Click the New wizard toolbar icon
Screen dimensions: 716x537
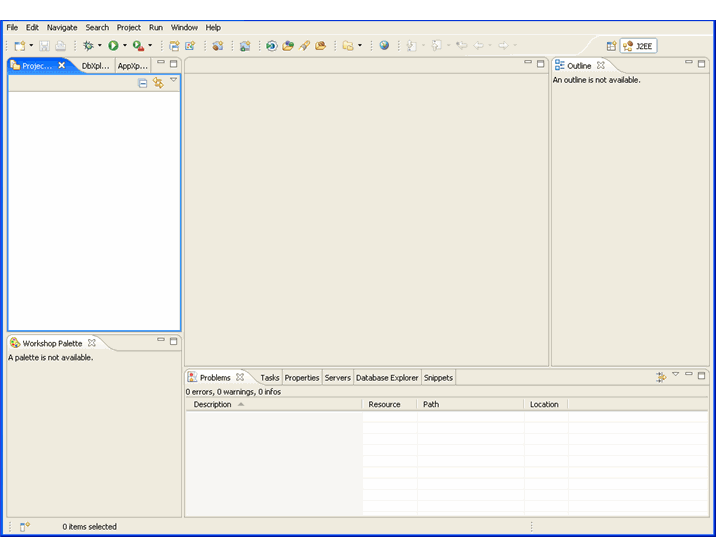pyautogui.click(x=20, y=46)
